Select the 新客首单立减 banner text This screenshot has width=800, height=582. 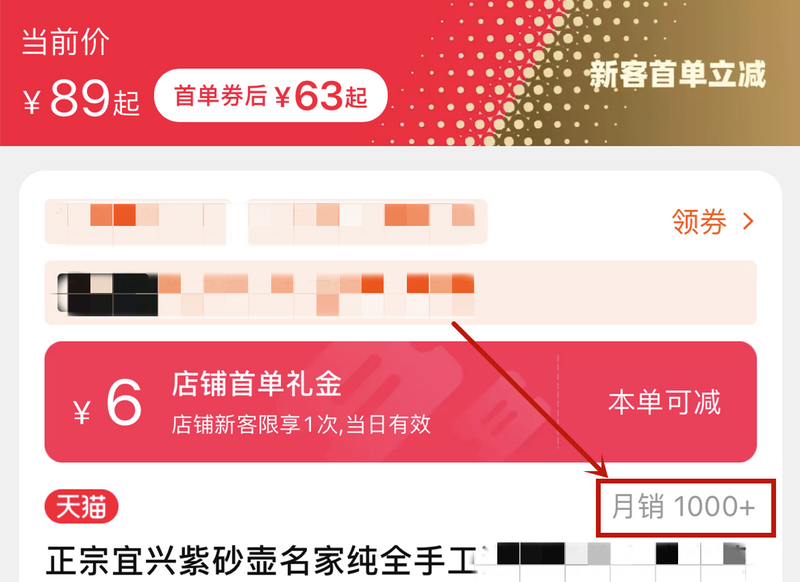(x=677, y=74)
